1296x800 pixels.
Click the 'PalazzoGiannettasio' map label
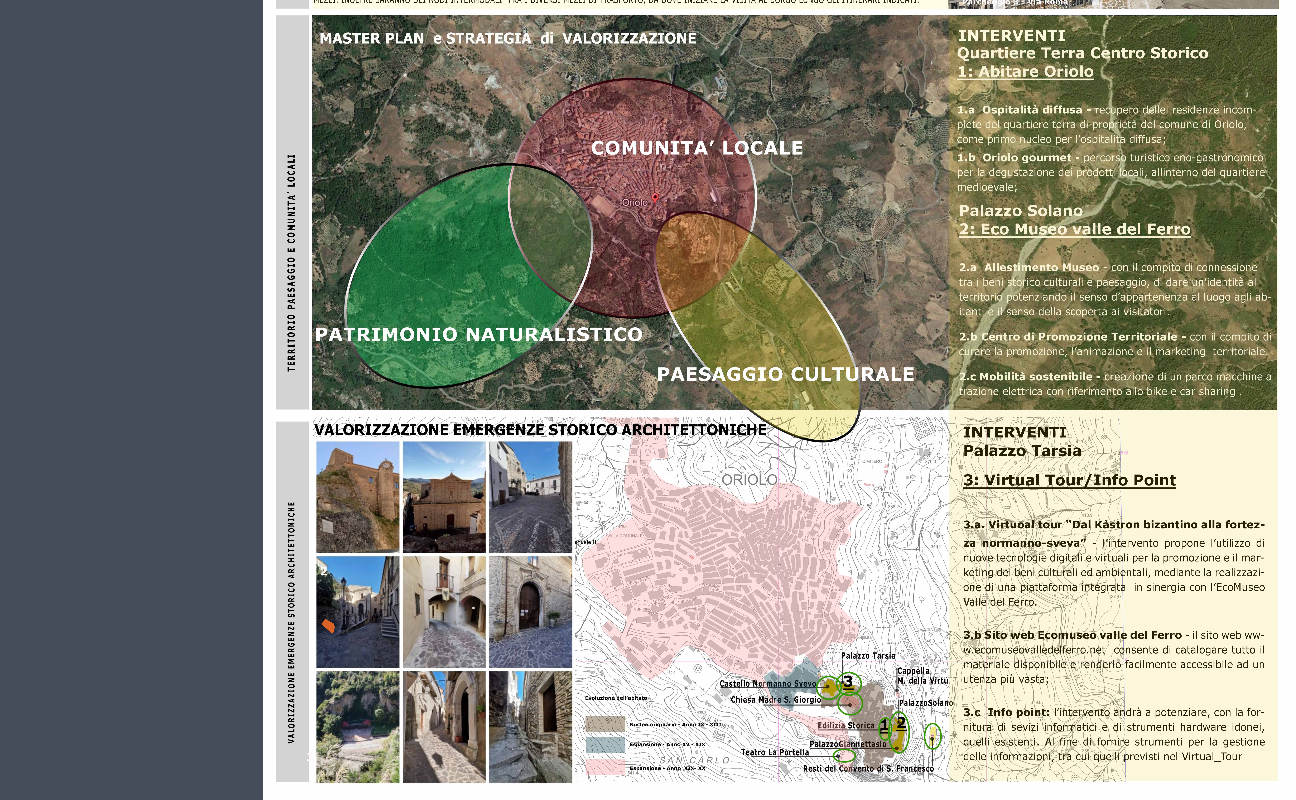(x=848, y=744)
